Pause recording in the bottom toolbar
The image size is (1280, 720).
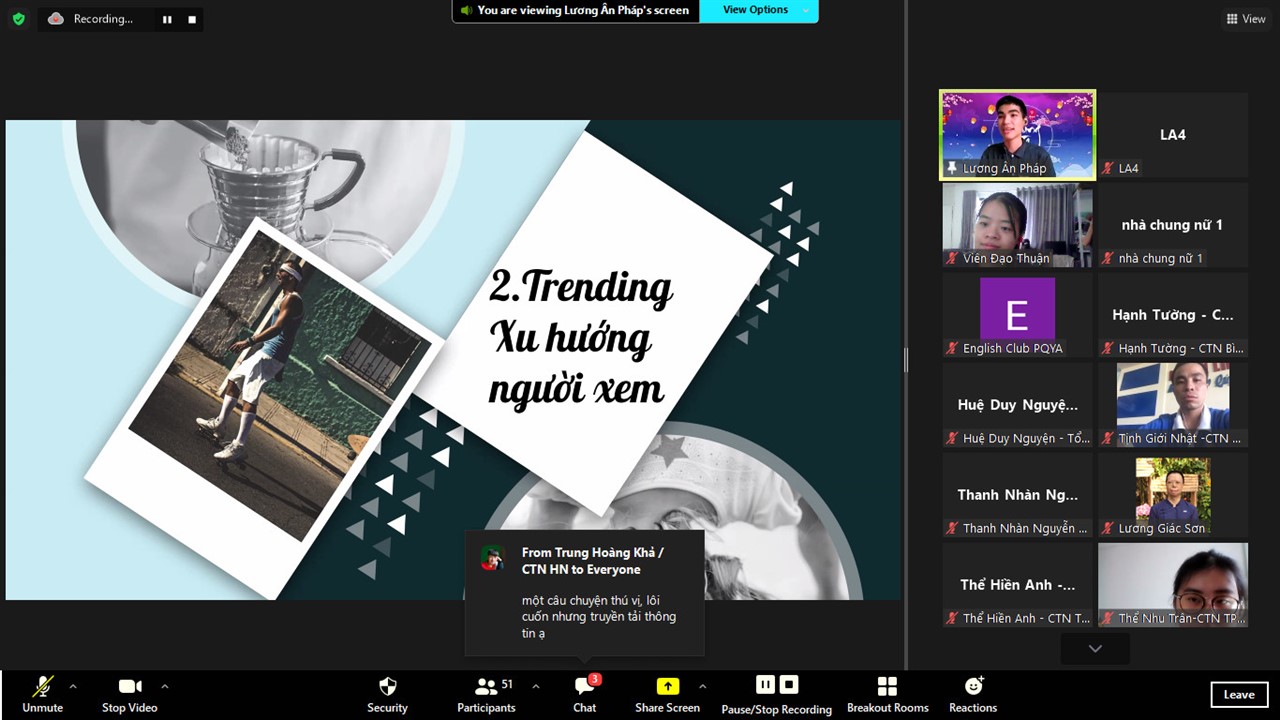click(x=765, y=685)
